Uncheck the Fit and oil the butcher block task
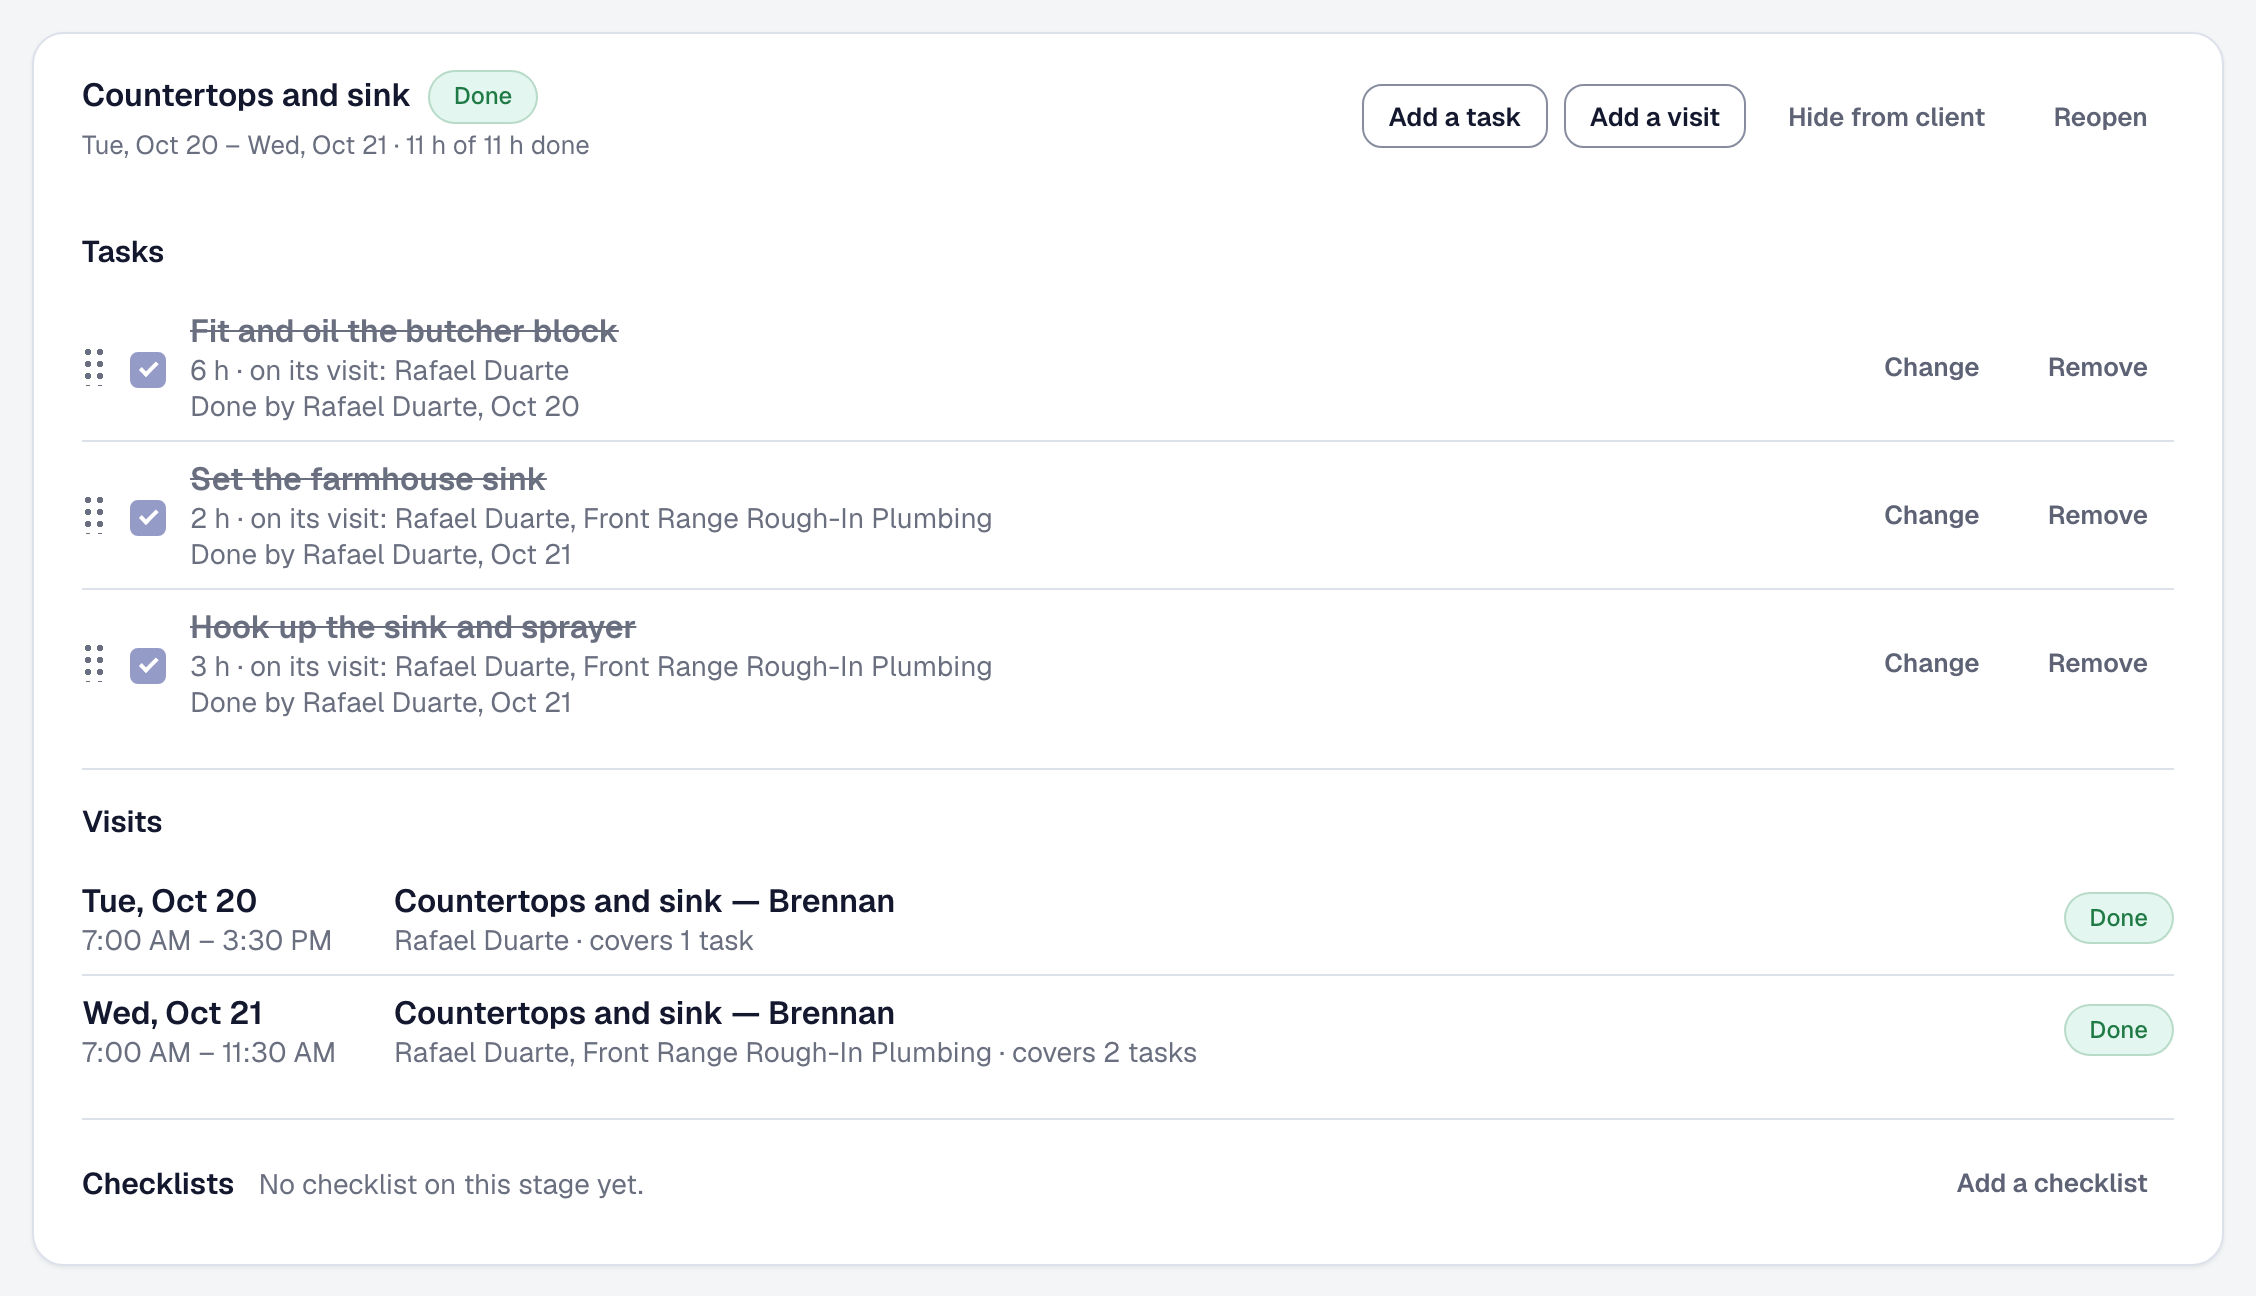The width and height of the screenshot is (2256, 1296). click(x=148, y=370)
